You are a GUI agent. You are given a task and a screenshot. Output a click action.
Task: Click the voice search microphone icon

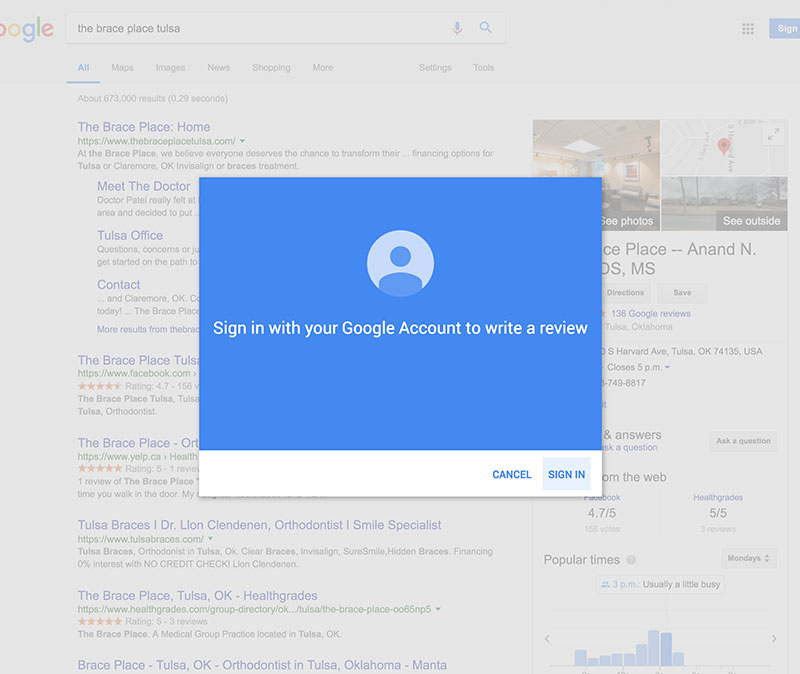click(457, 28)
